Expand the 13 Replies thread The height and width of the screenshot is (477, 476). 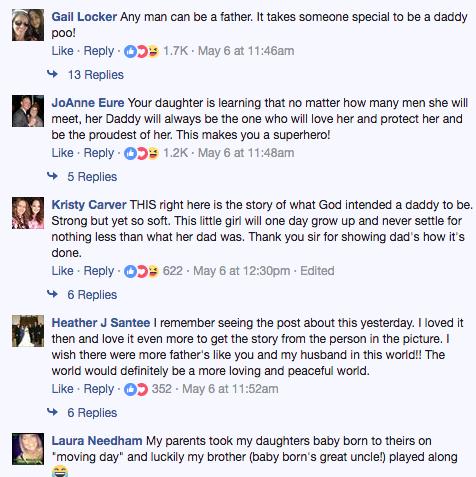point(96,75)
